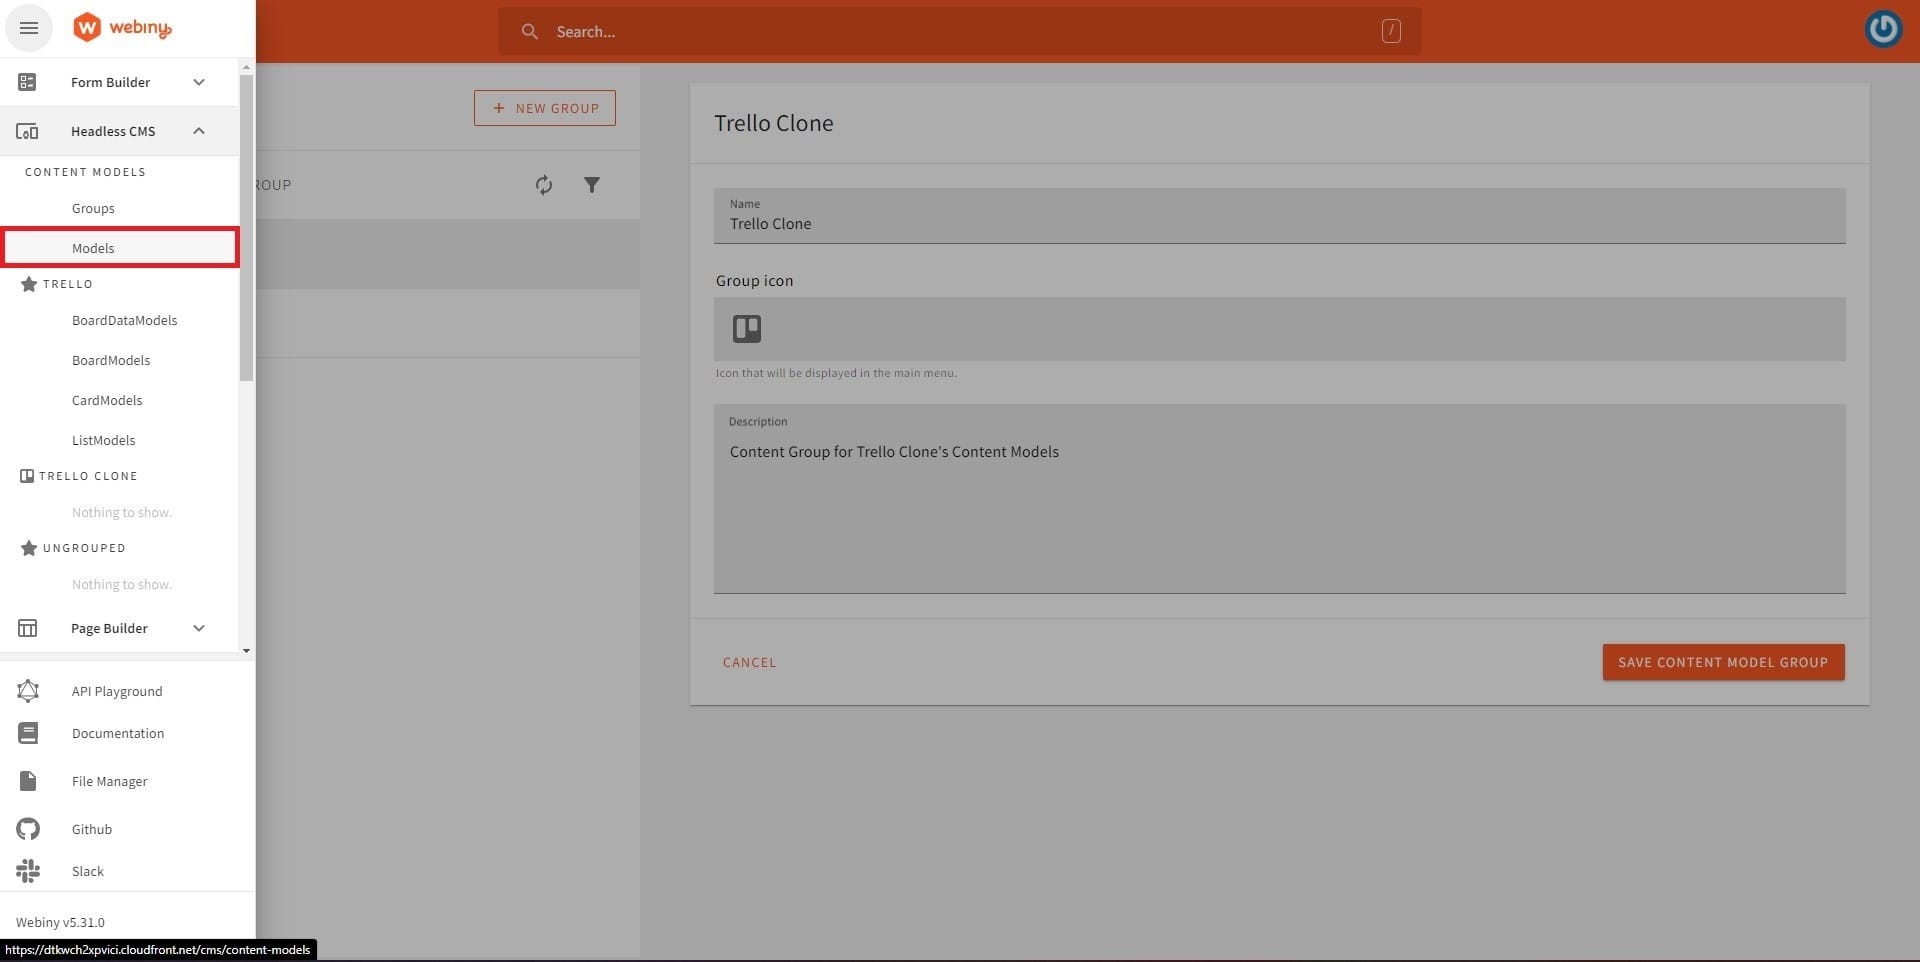
Task: Select the BoardDataModels content model
Action: (x=124, y=320)
